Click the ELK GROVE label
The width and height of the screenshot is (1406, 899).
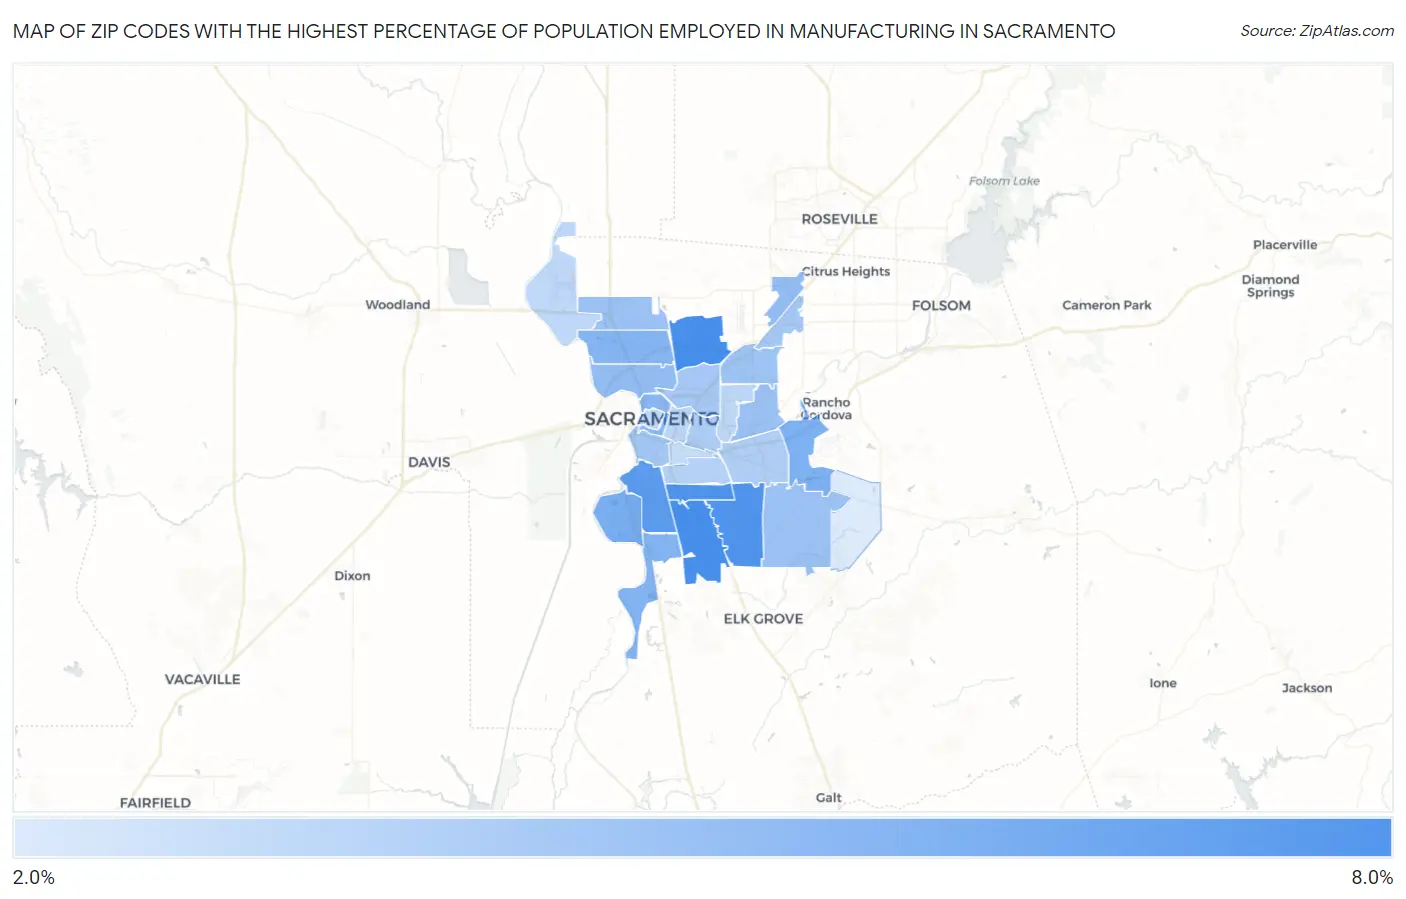click(x=763, y=619)
